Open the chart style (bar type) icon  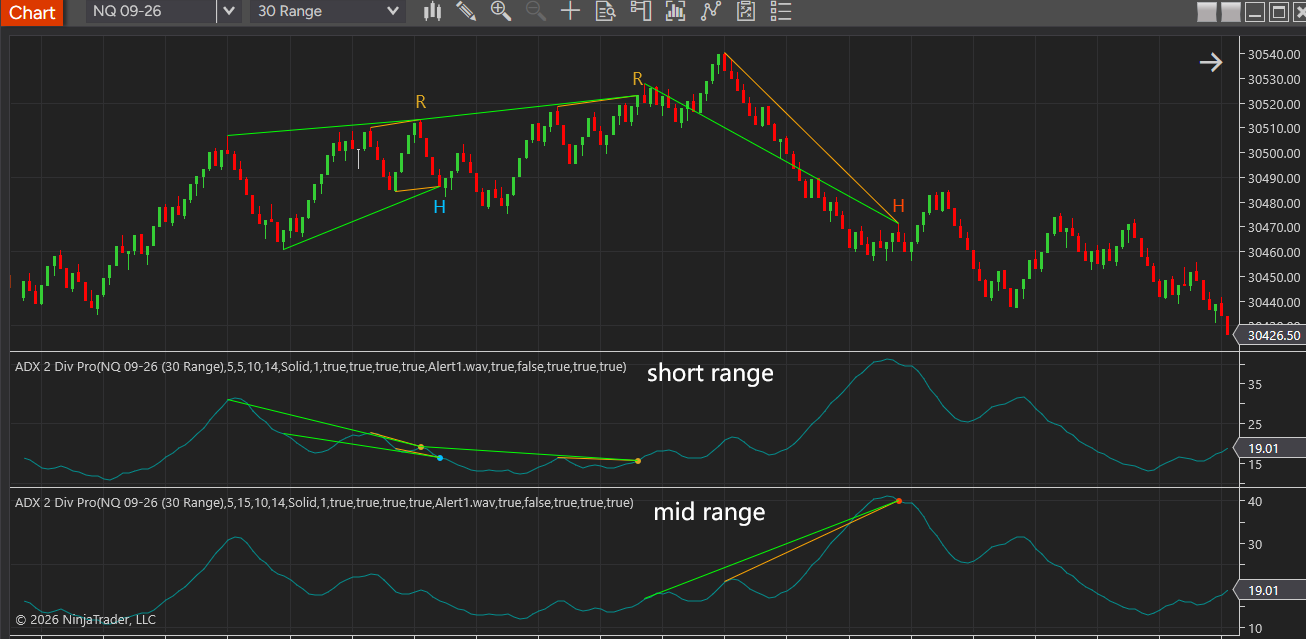[x=432, y=11]
